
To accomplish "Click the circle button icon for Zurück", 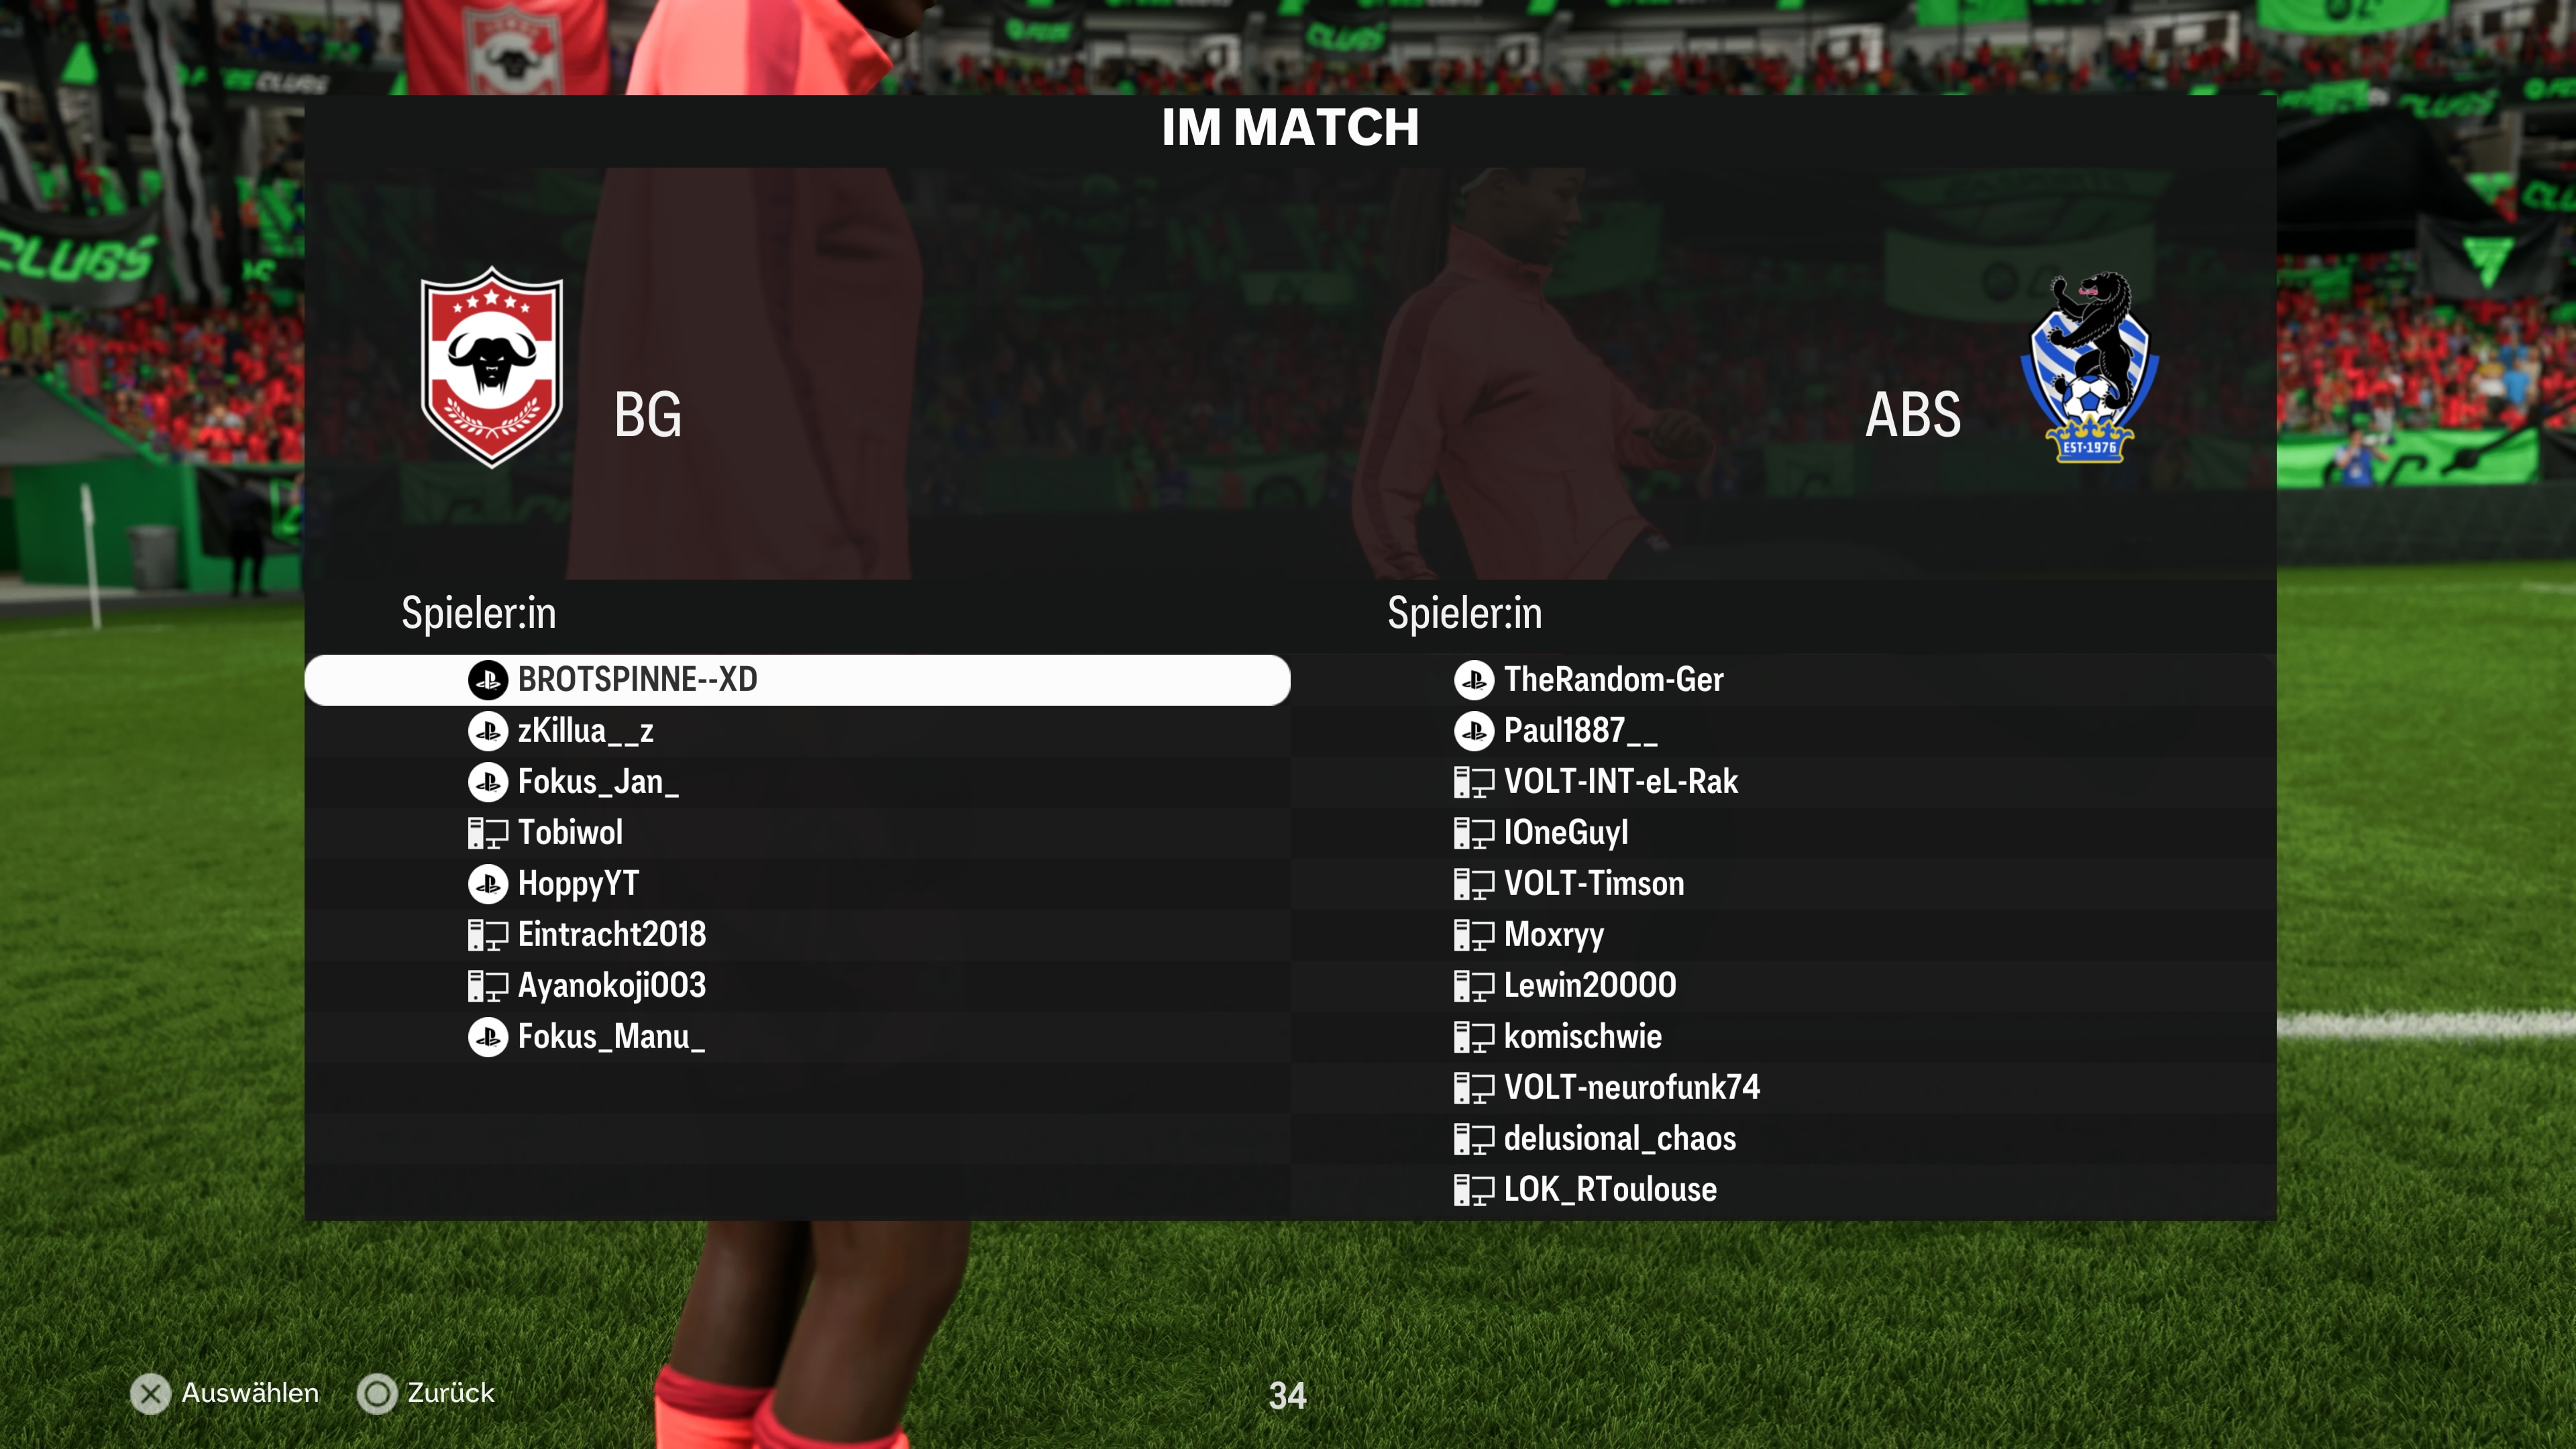I will [x=377, y=1394].
